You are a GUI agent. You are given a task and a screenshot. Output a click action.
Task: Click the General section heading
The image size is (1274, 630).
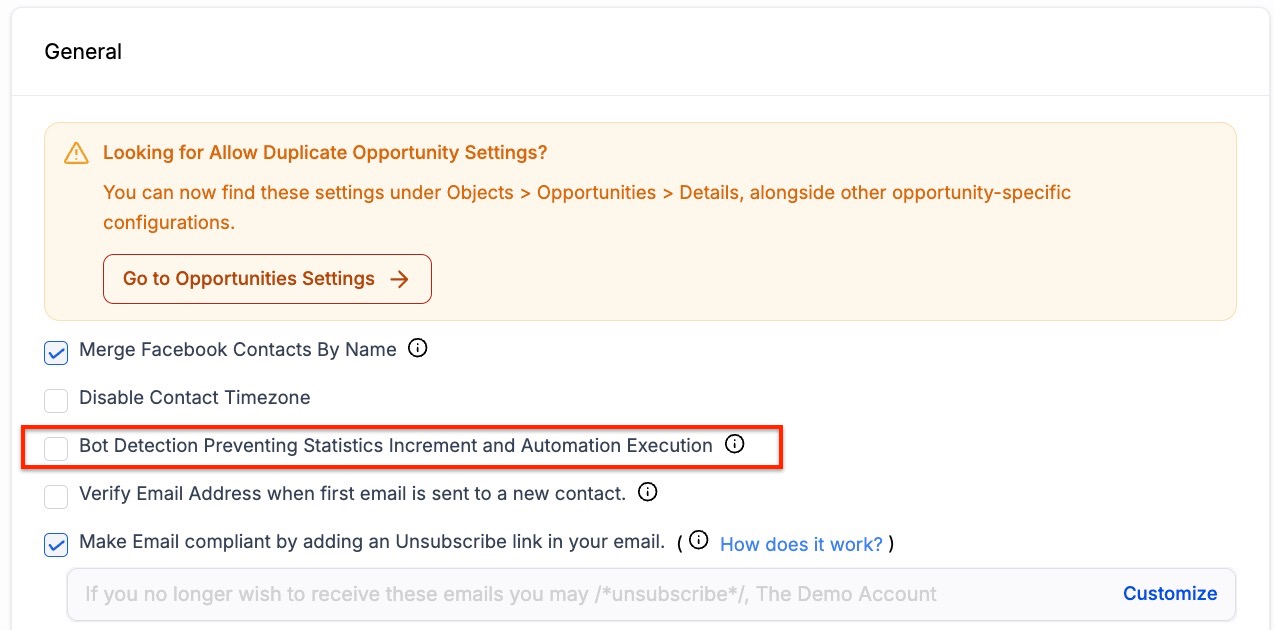point(83,52)
